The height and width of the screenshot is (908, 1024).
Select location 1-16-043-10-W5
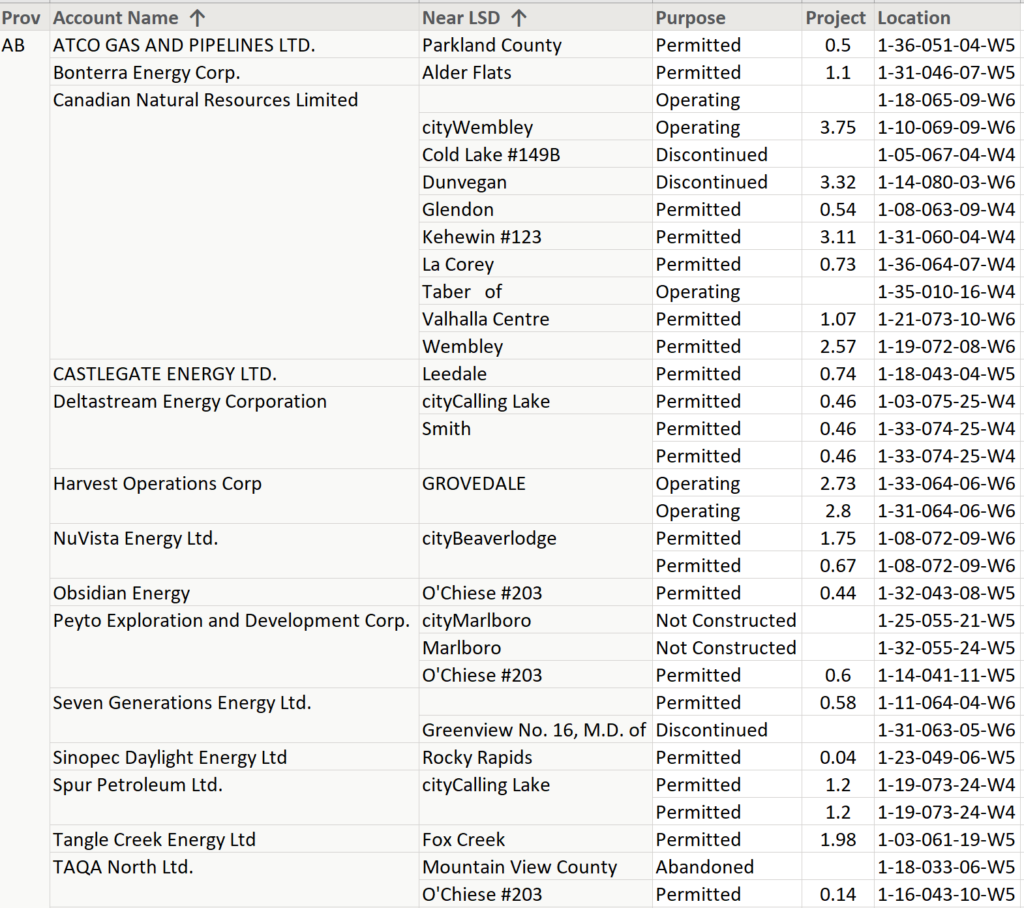(x=946, y=895)
